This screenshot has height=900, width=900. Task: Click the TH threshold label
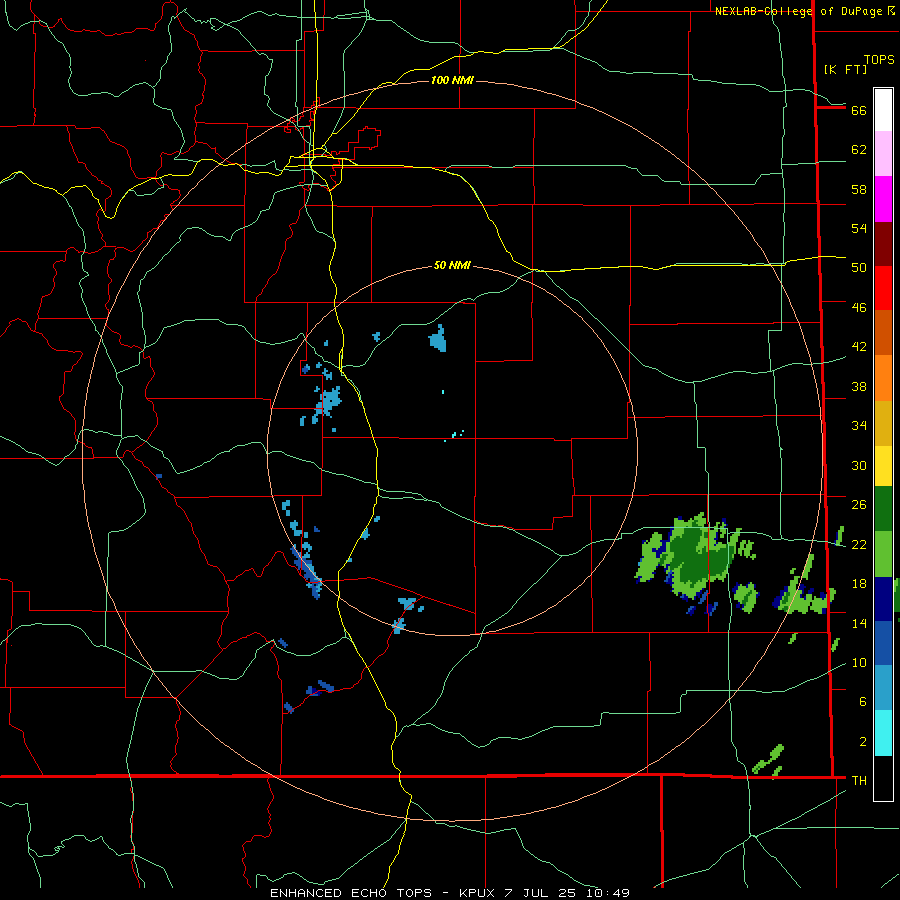click(x=859, y=780)
